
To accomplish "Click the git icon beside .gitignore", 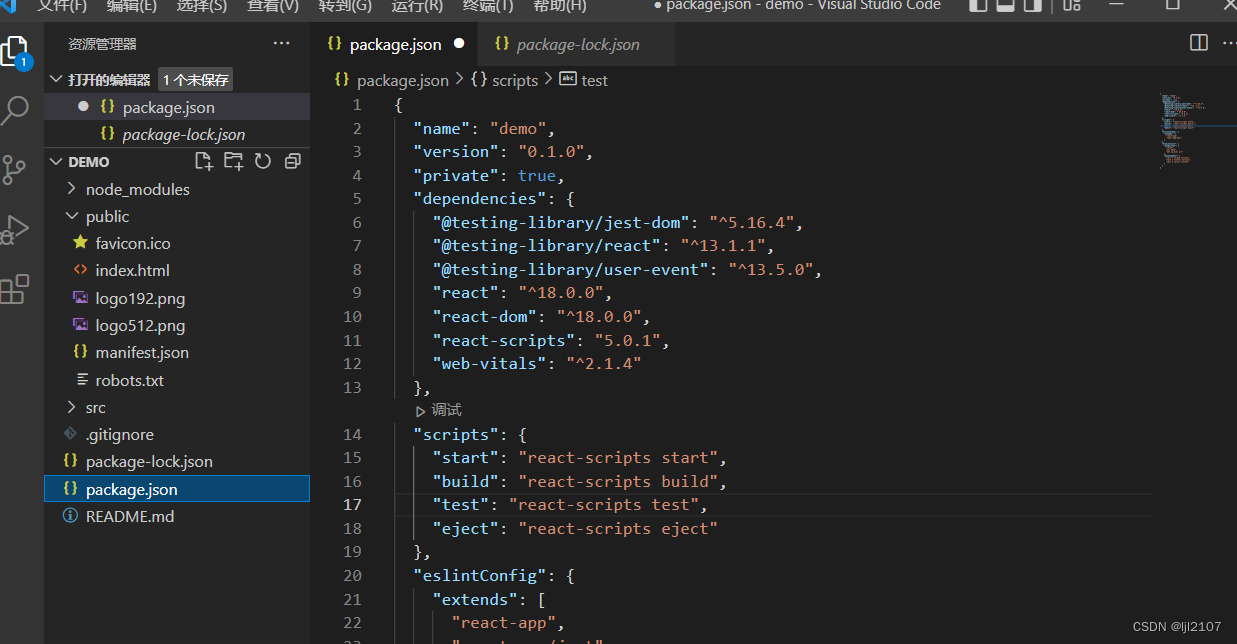I will (x=70, y=434).
